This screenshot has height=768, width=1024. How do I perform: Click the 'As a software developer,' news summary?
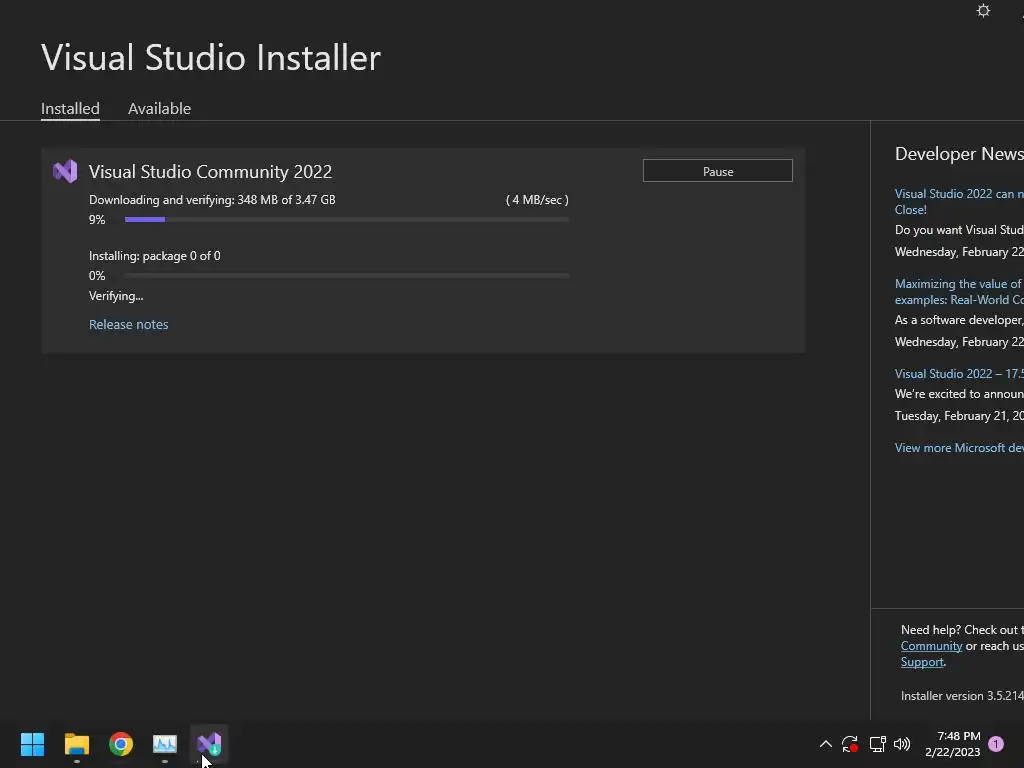click(959, 320)
